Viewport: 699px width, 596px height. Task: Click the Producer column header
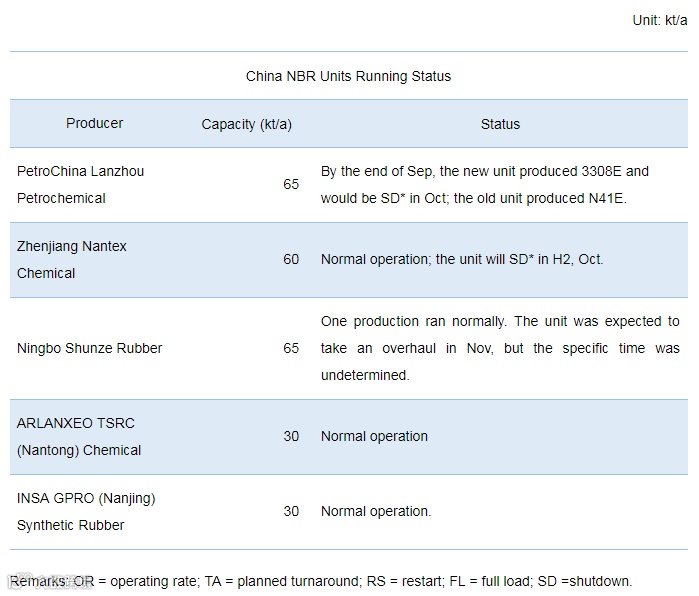click(95, 123)
